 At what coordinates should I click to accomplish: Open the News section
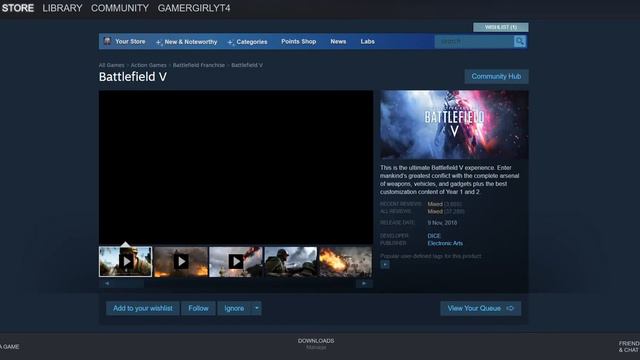(338, 42)
